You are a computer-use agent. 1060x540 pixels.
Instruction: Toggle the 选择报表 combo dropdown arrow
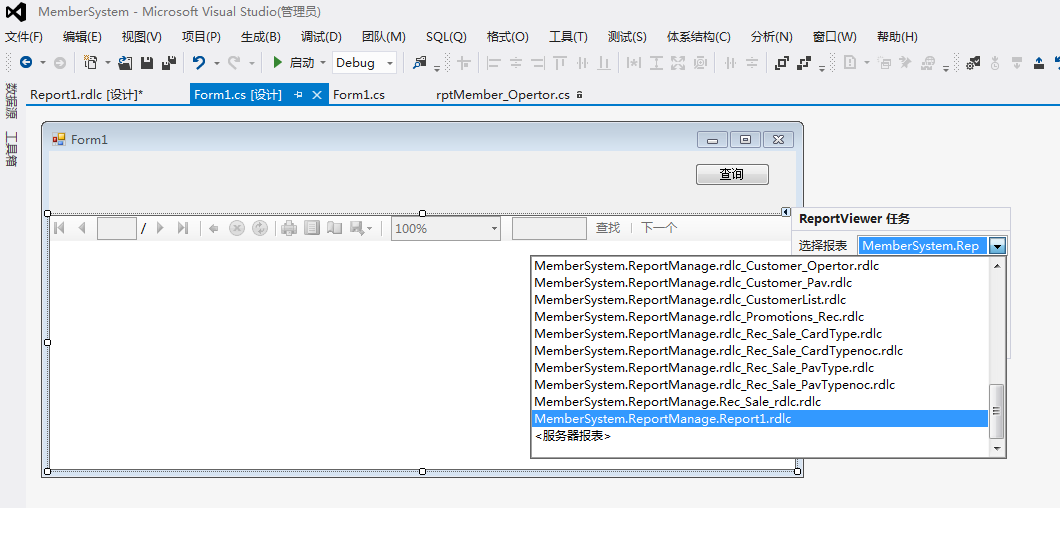point(998,246)
